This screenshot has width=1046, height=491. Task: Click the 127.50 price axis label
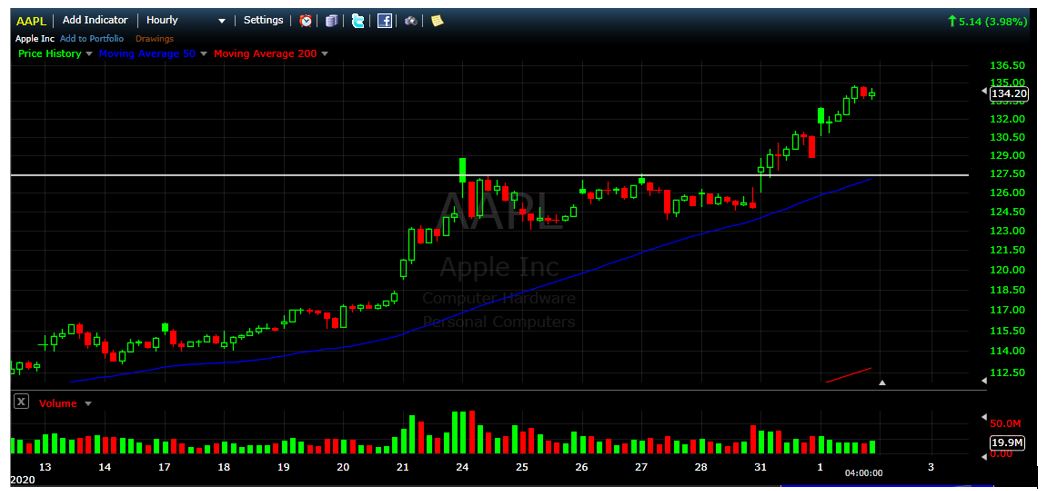(1009, 173)
